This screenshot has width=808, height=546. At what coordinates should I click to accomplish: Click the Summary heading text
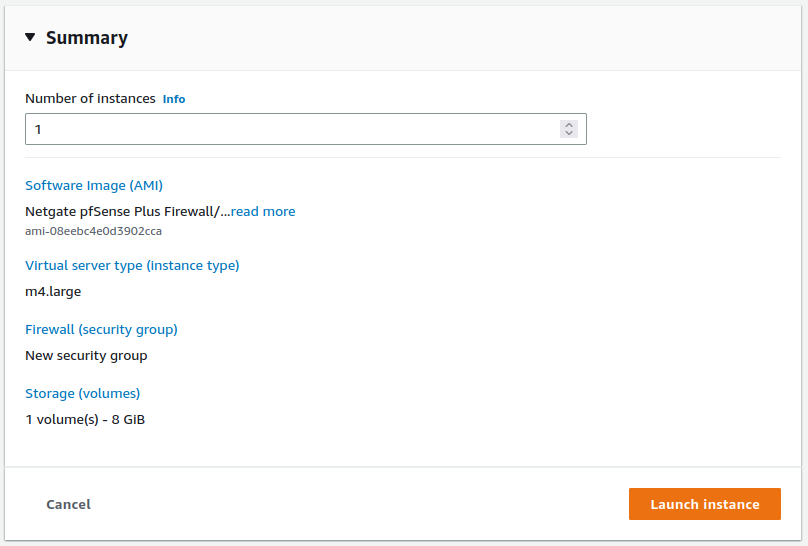[87, 38]
